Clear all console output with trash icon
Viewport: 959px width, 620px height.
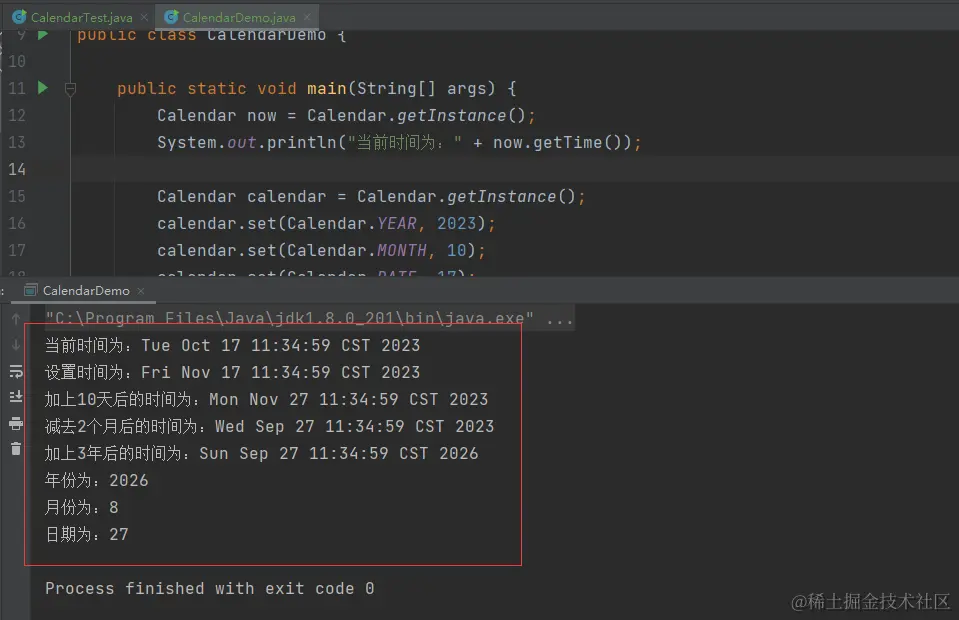(16, 449)
